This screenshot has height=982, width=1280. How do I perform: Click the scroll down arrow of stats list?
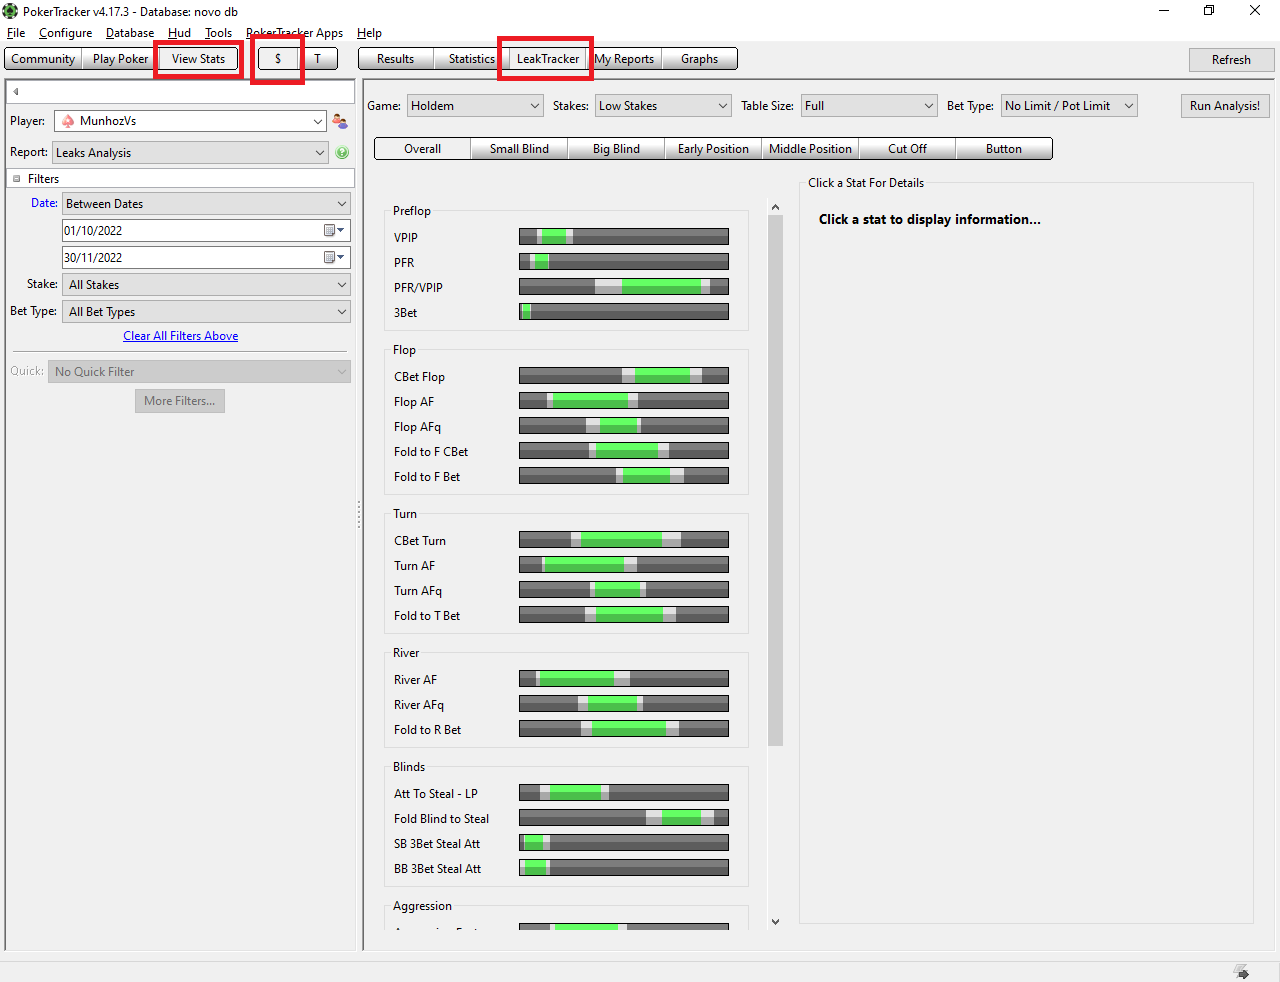[x=775, y=922]
